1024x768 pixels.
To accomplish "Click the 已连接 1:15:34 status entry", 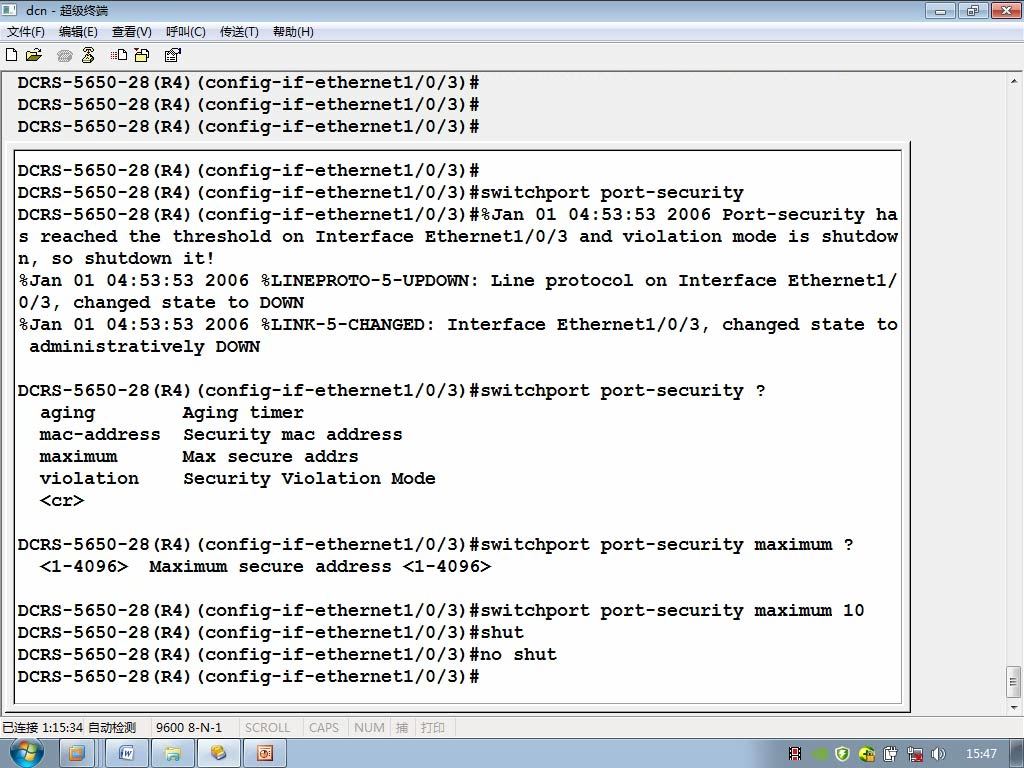I will [42, 727].
